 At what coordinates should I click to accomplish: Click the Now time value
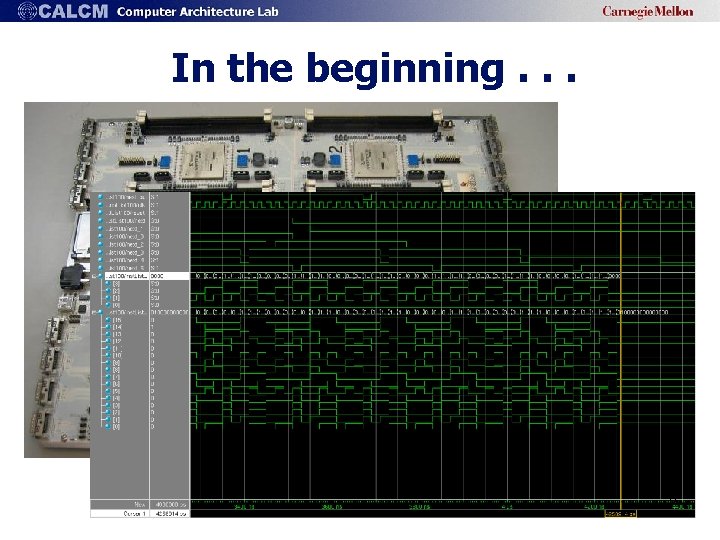click(x=171, y=504)
